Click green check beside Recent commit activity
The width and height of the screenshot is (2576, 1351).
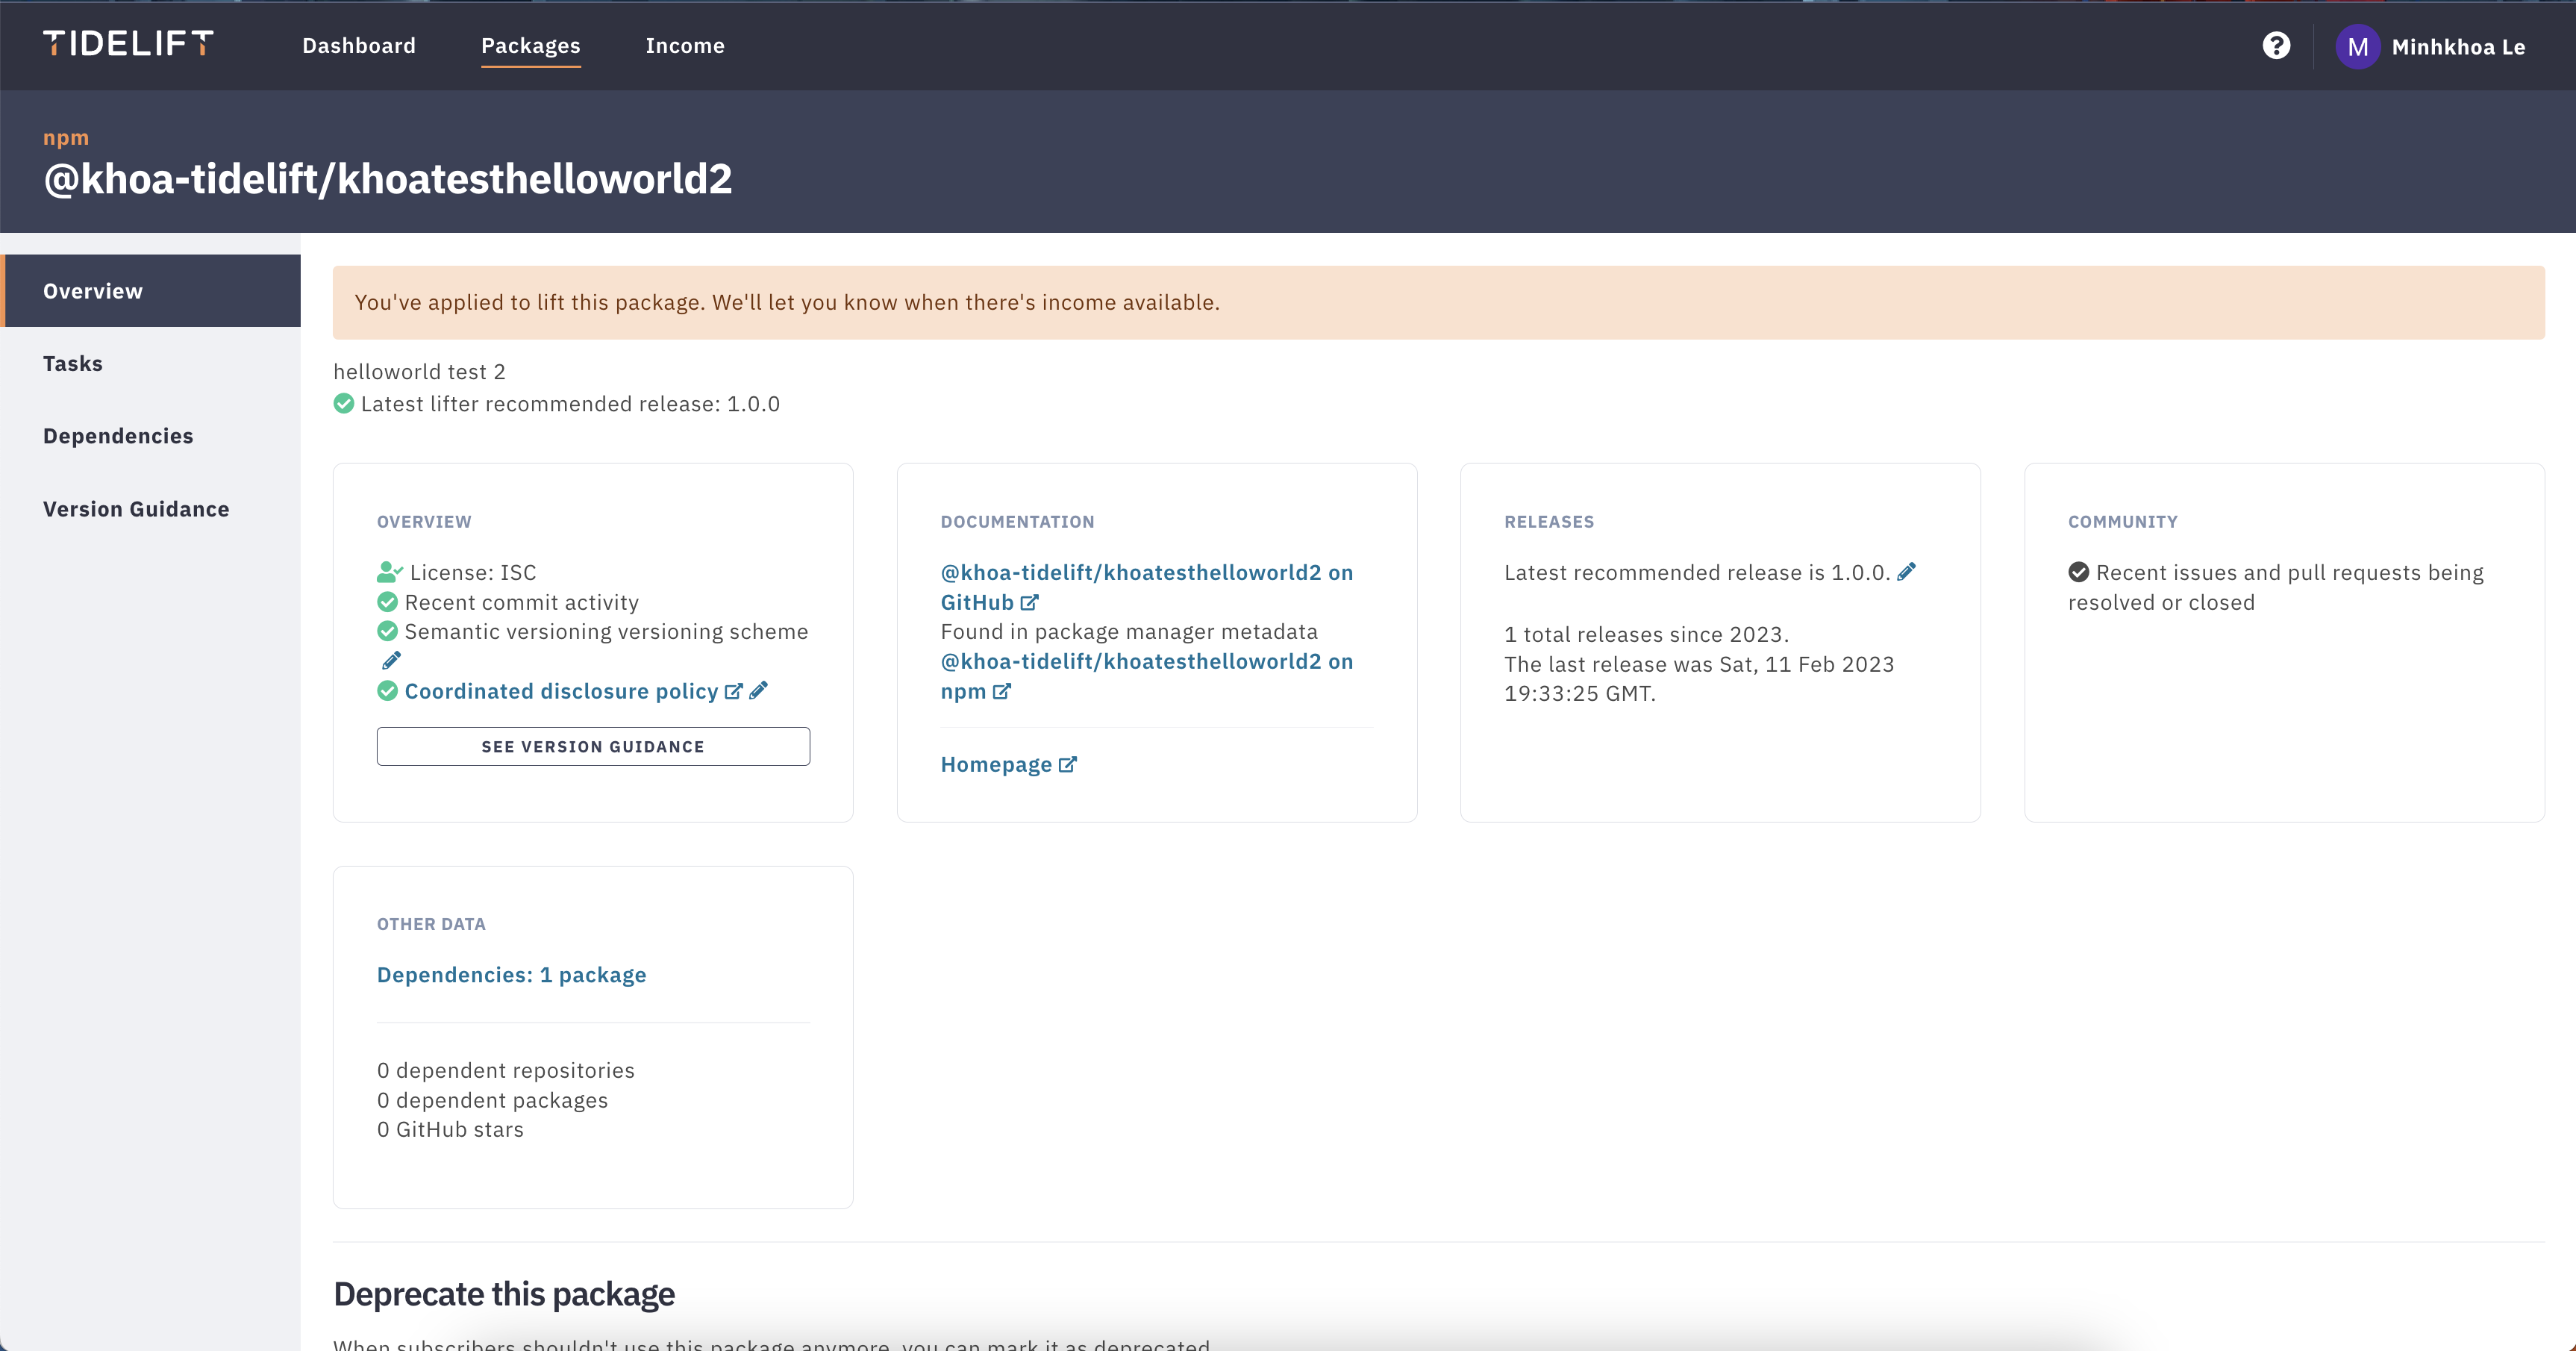pos(387,602)
